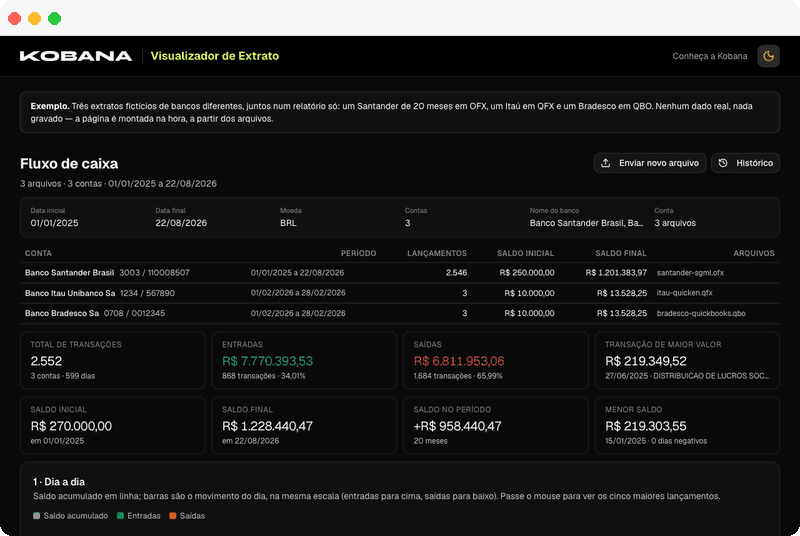Click the Saldo inicial R$ 270.000,00 value
800x536 pixels.
tap(71, 426)
